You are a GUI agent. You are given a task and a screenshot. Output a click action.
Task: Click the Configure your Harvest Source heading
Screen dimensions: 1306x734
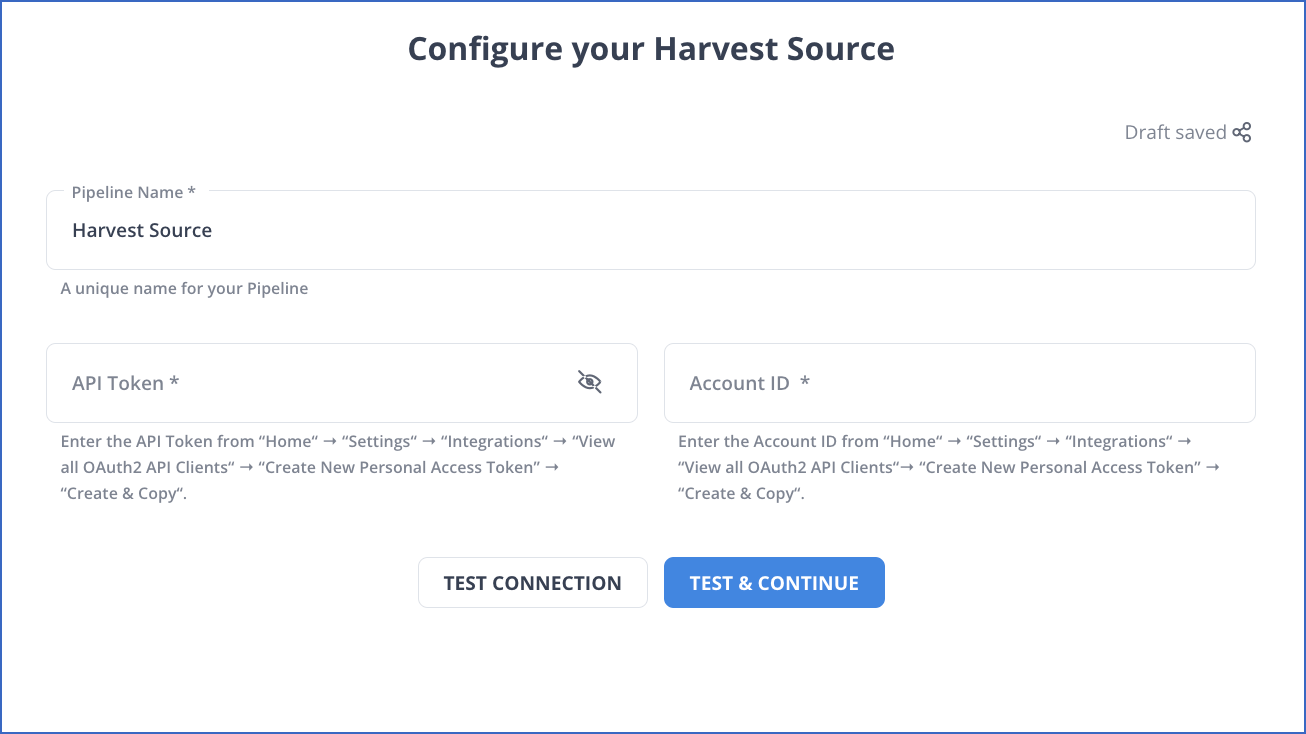651,48
